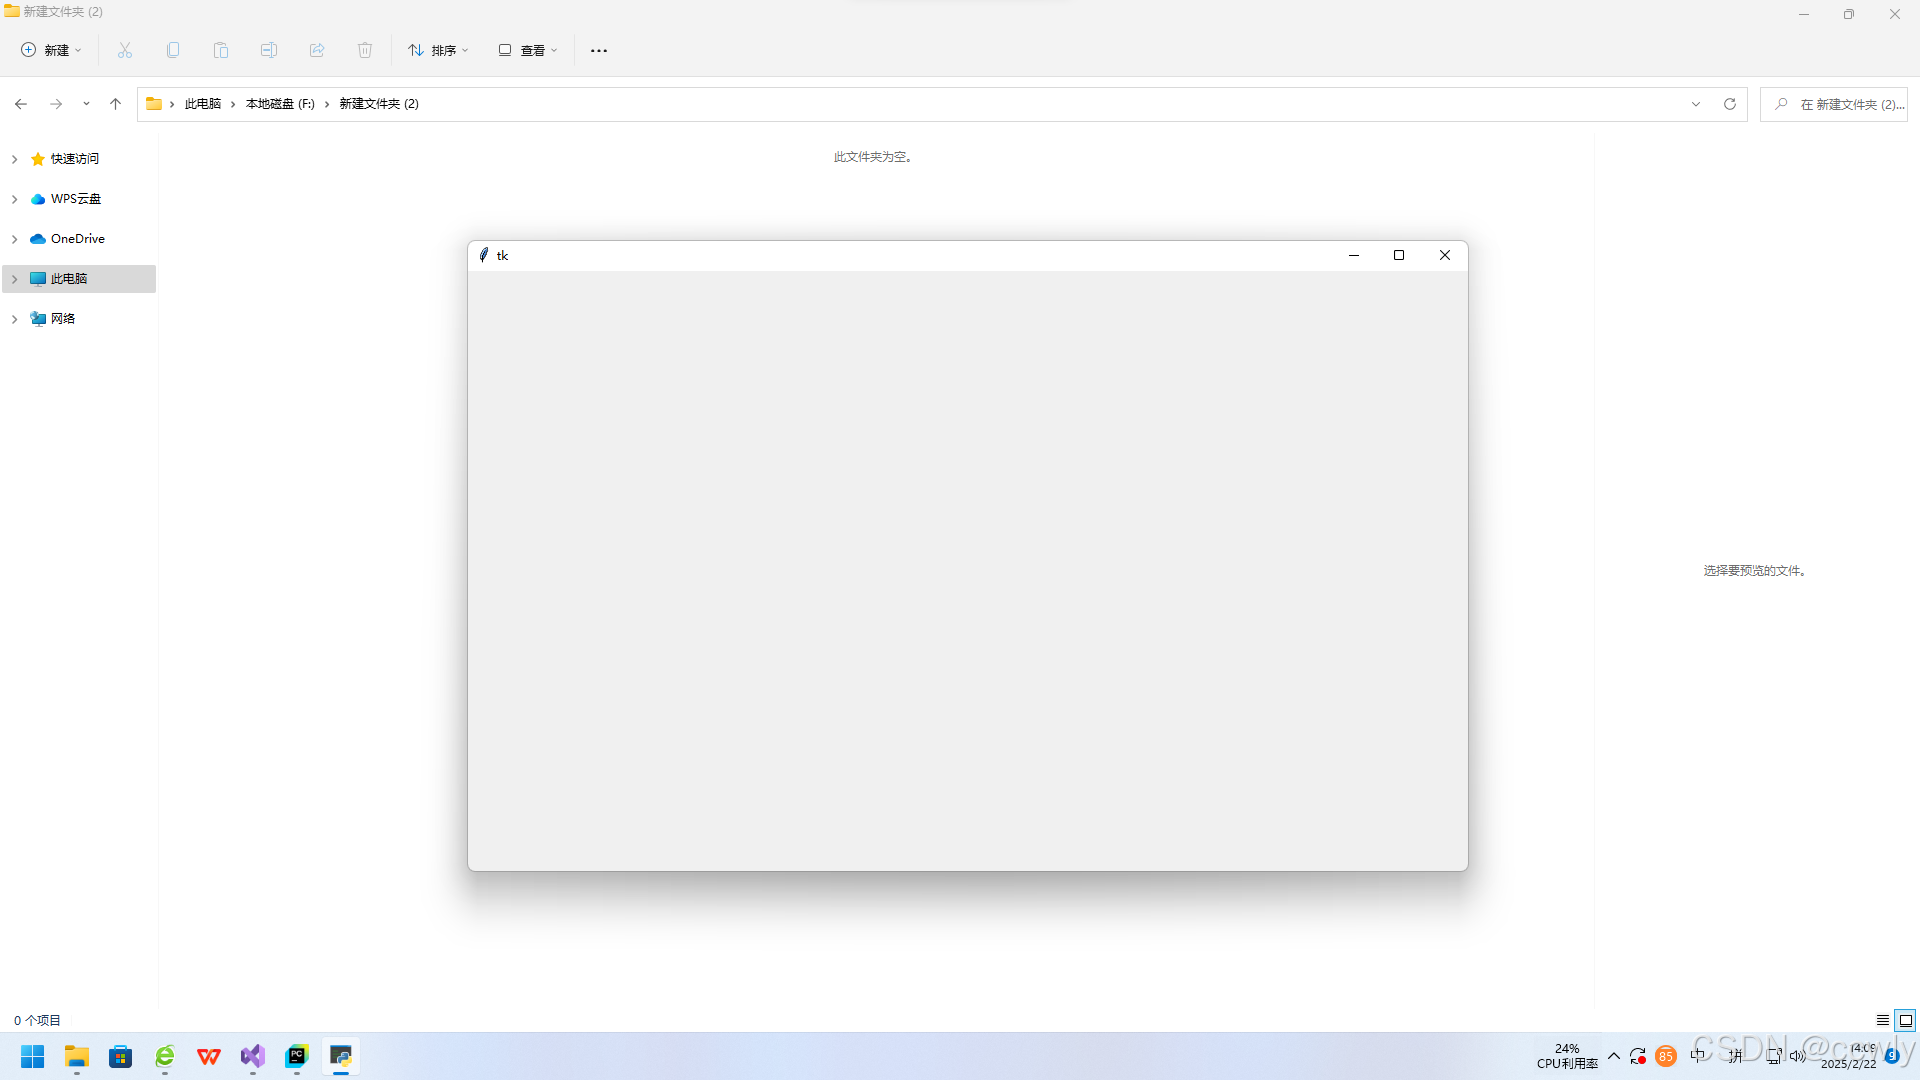Image resolution: width=1920 pixels, height=1080 pixels.
Task: Open the three-dots more options menu
Action: (599, 50)
